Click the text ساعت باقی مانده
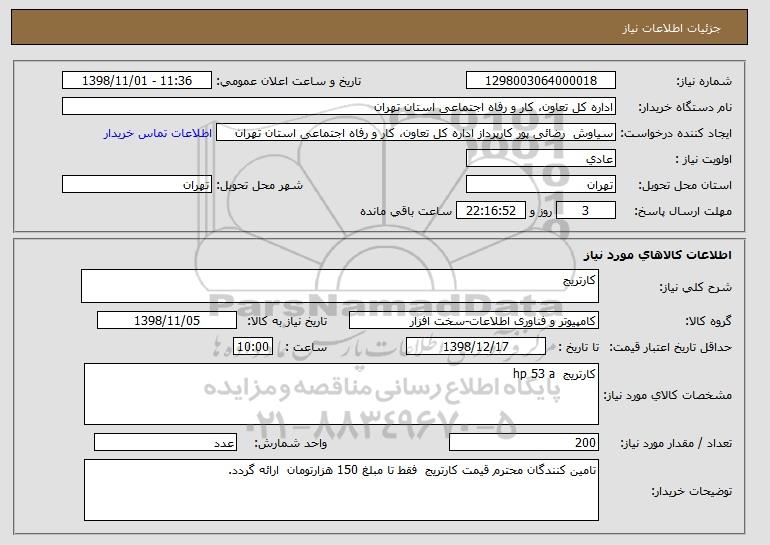The width and height of the screenshot is (770, 545). [406, 211]
